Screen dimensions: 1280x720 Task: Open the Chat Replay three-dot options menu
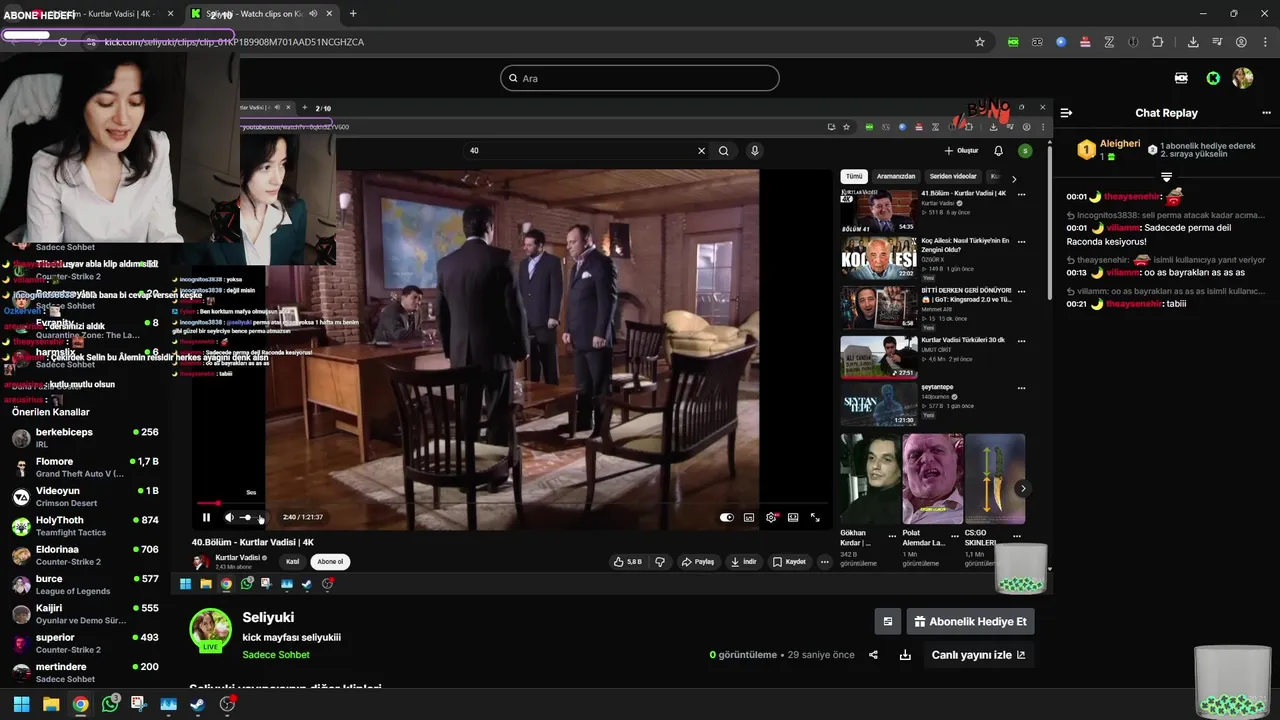(1266, 113)
